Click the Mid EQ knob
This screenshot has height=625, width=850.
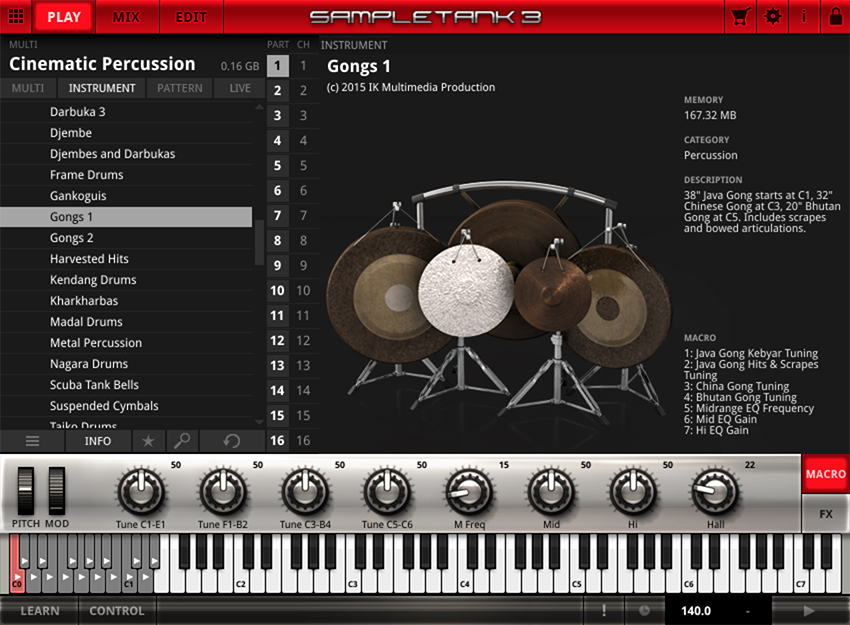click(551, 493)
